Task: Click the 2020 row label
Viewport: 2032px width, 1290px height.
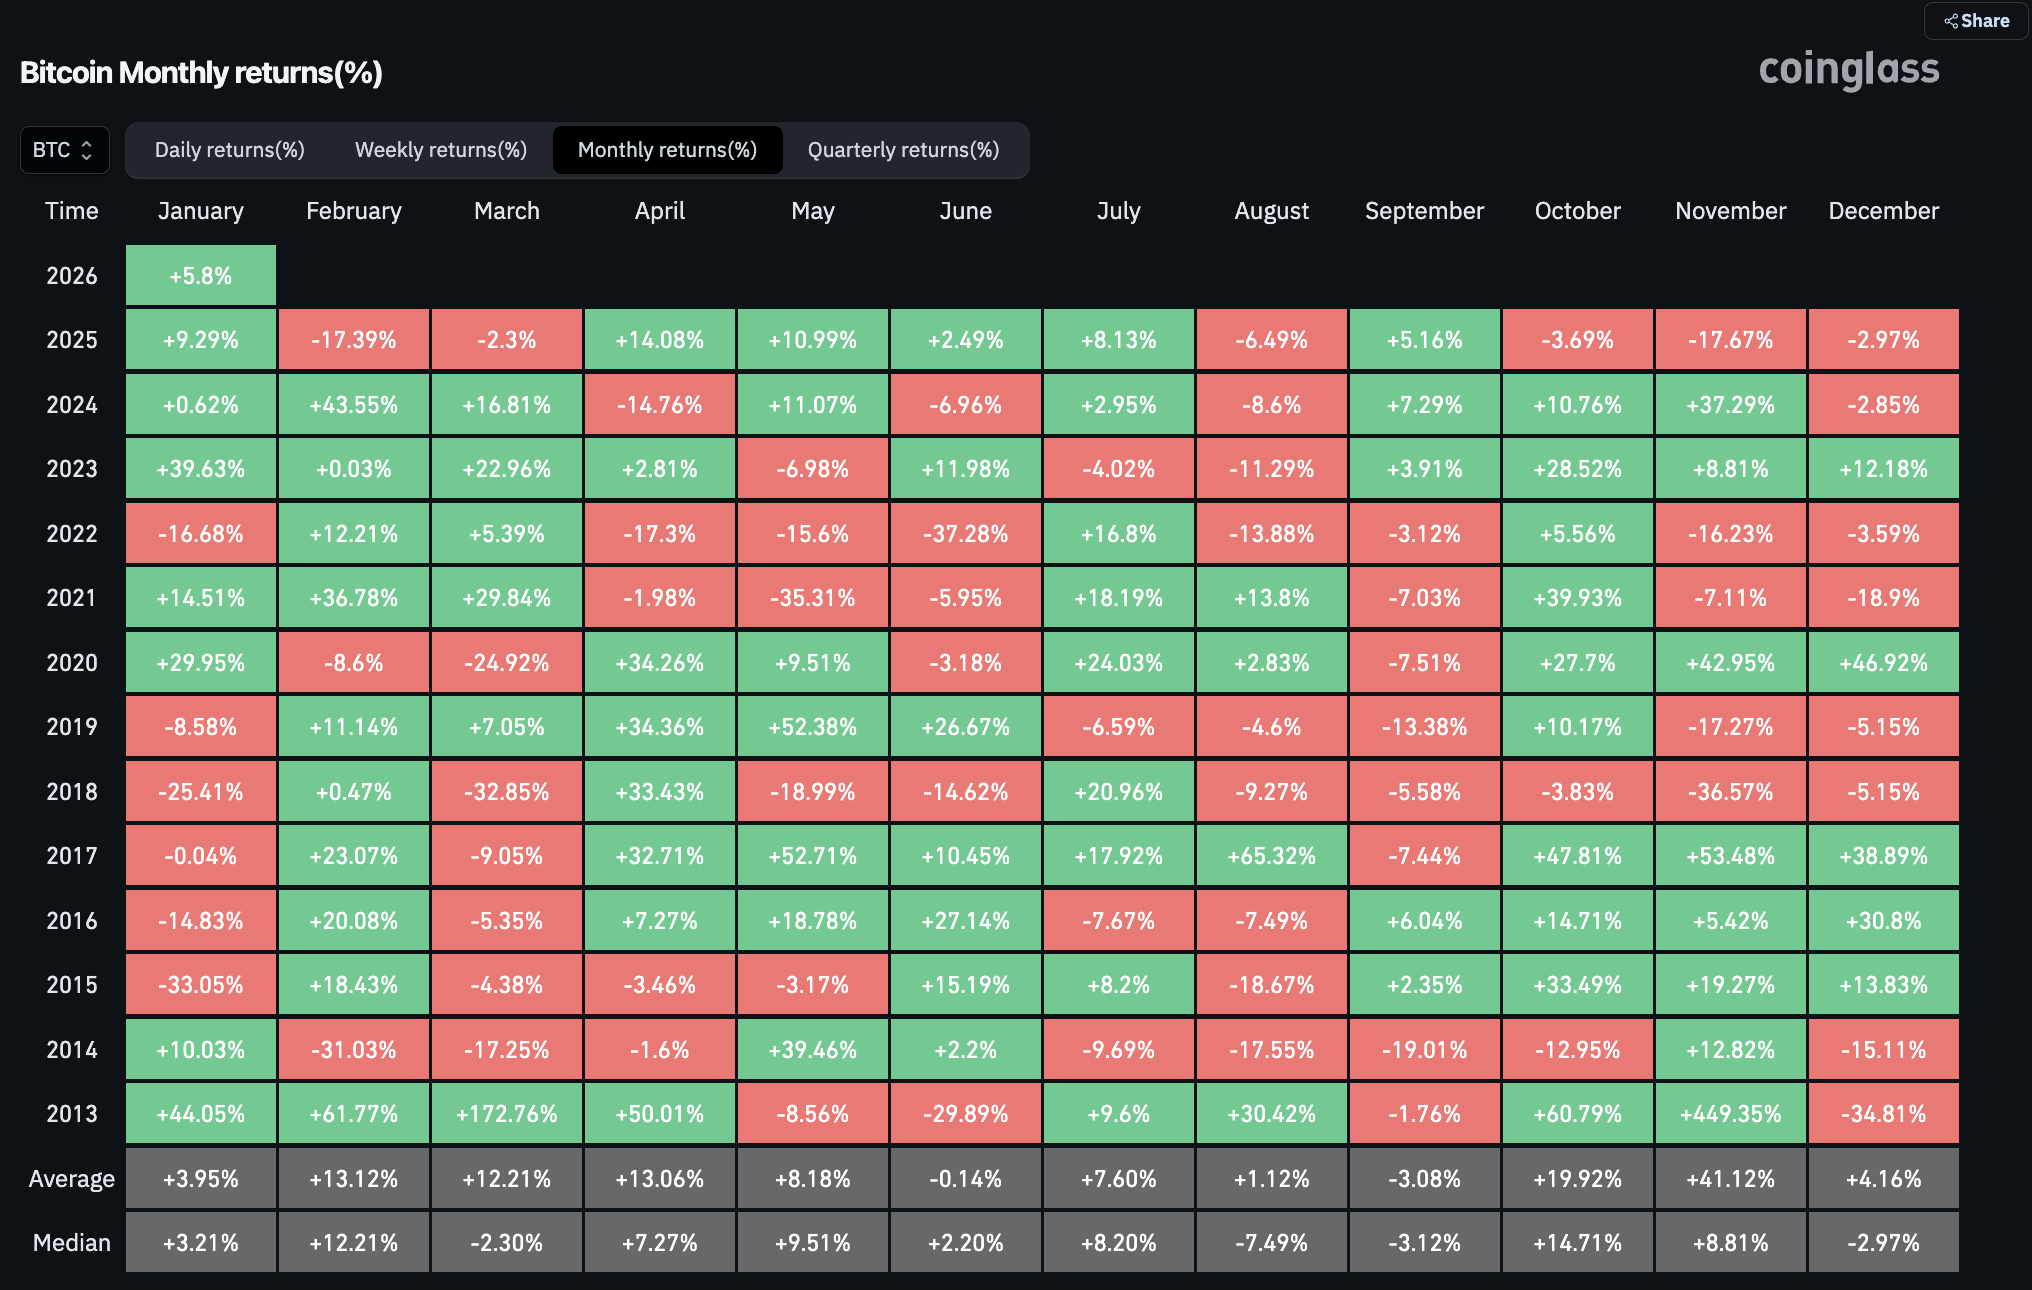Action: click(71, 663)
